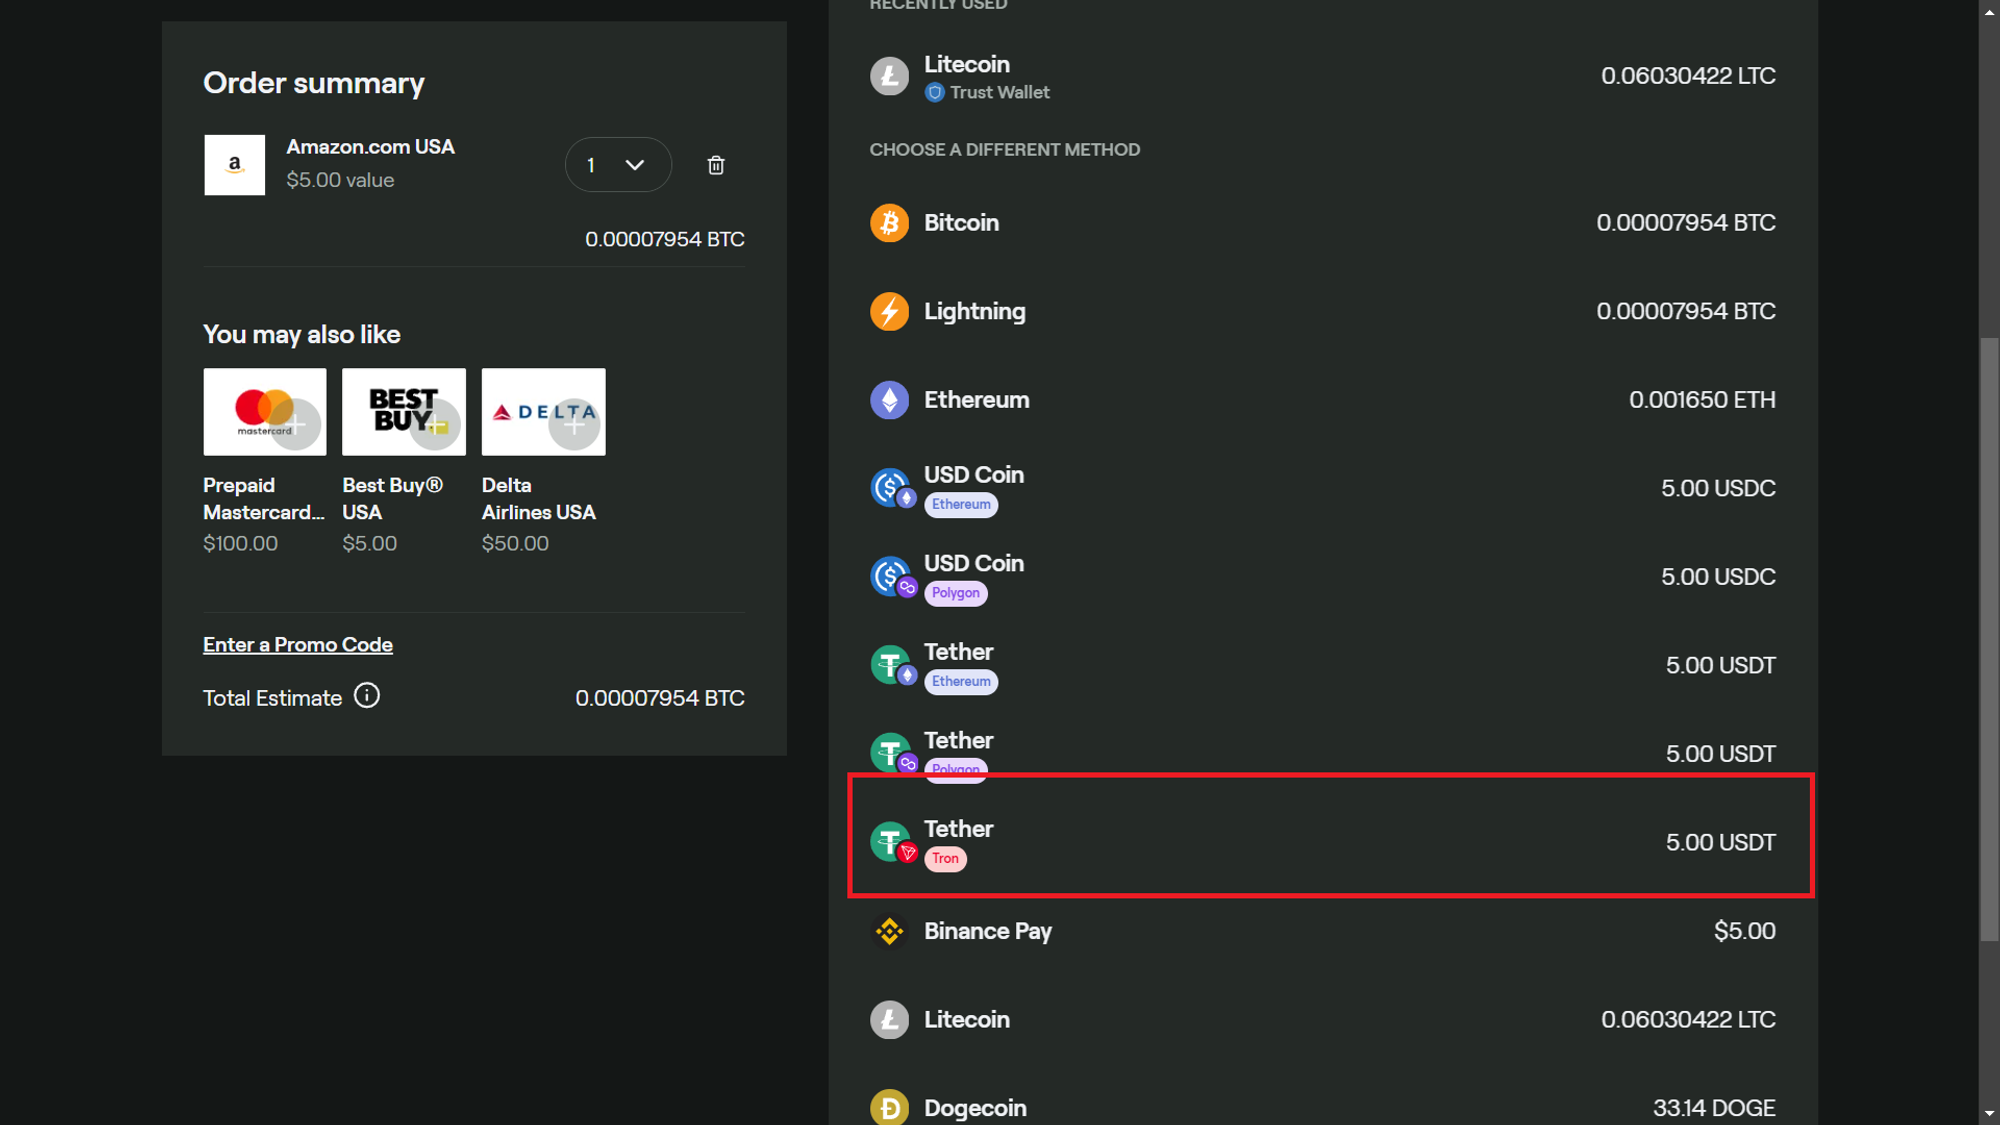Click Litecoin icon below Binance Pay

pos(889,1020)
